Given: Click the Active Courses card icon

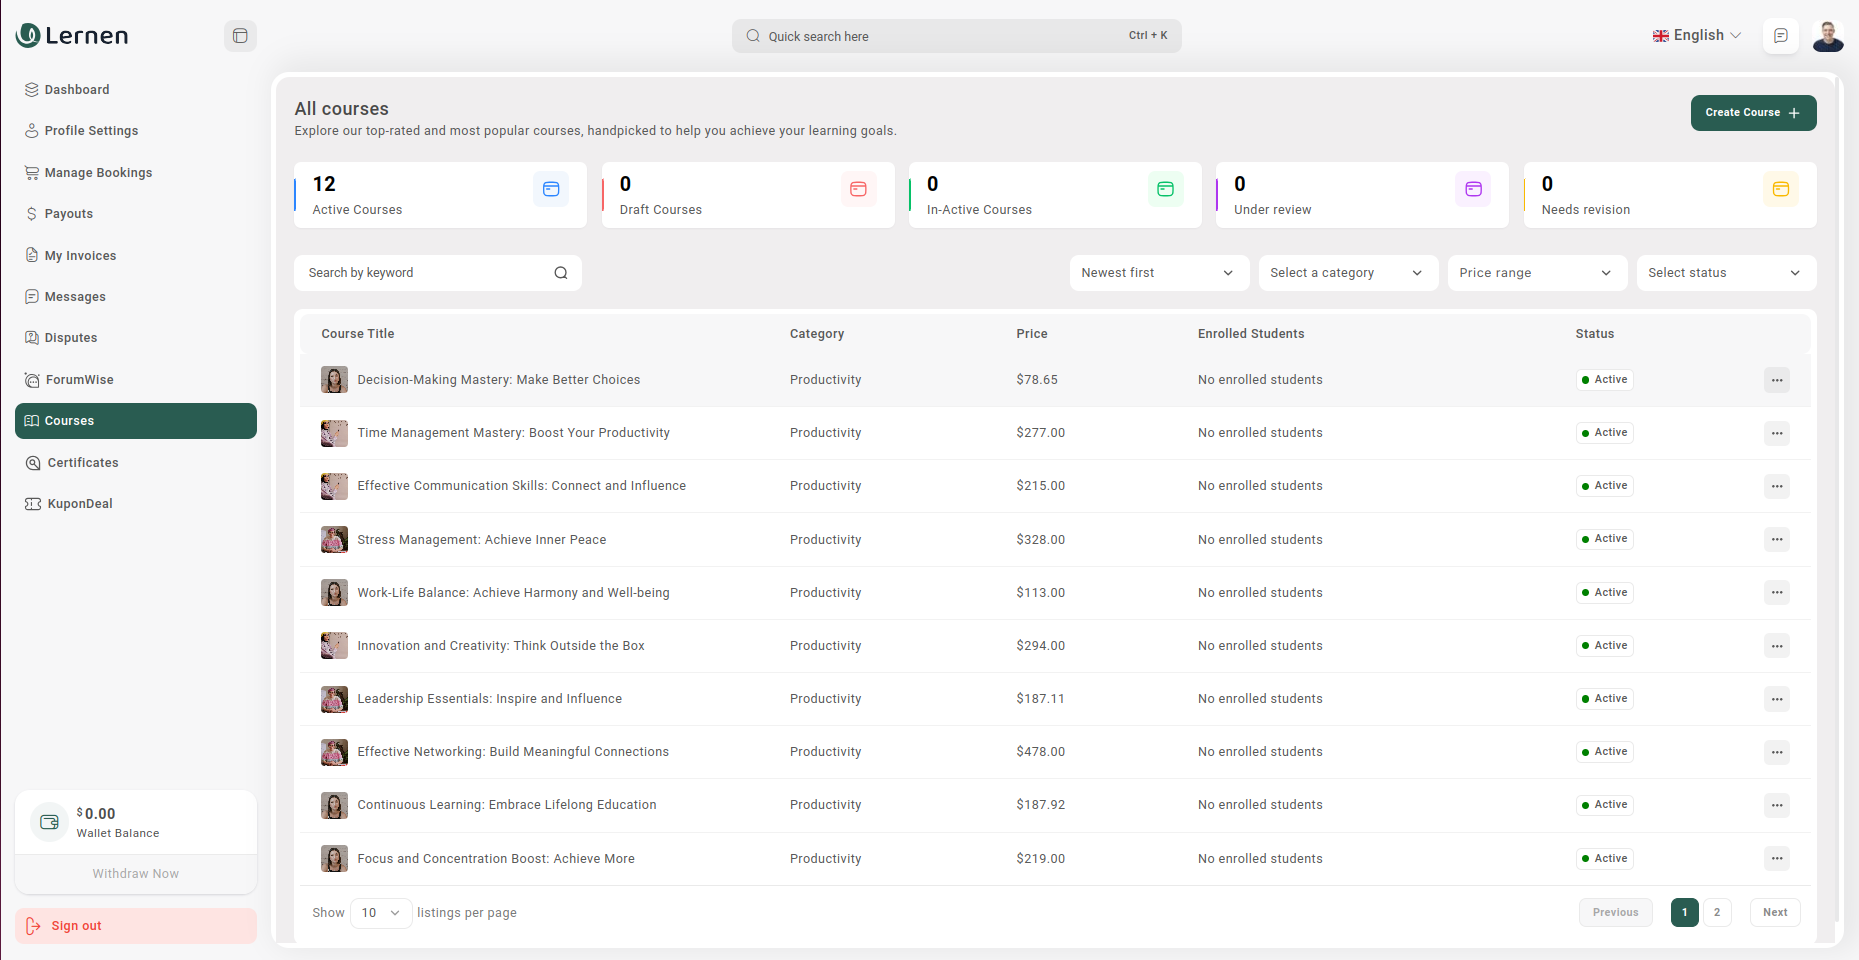Looking at the screenshot, I should [551, 189].
